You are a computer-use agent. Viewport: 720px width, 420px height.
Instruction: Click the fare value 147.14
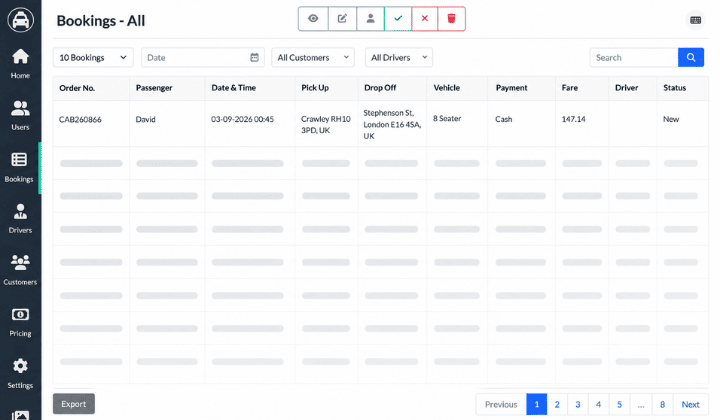574,119
